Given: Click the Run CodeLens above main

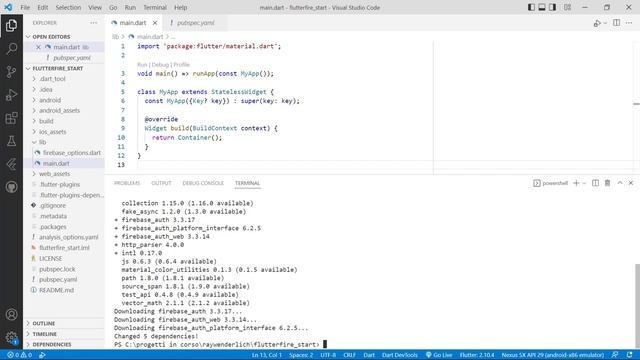Looking at the screenshot, I should point(142,64).
